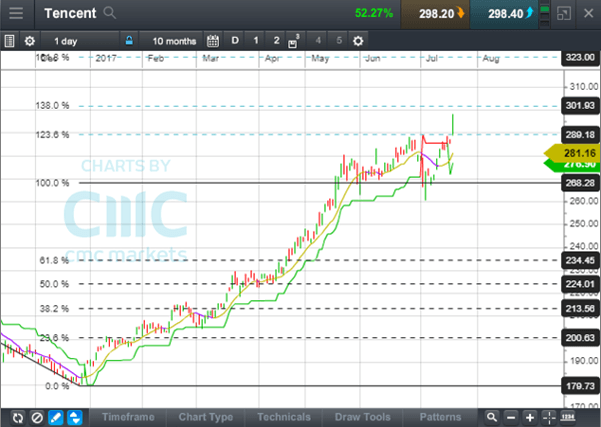
Task: Open the Technicals menu
Action: click(284, 417)
